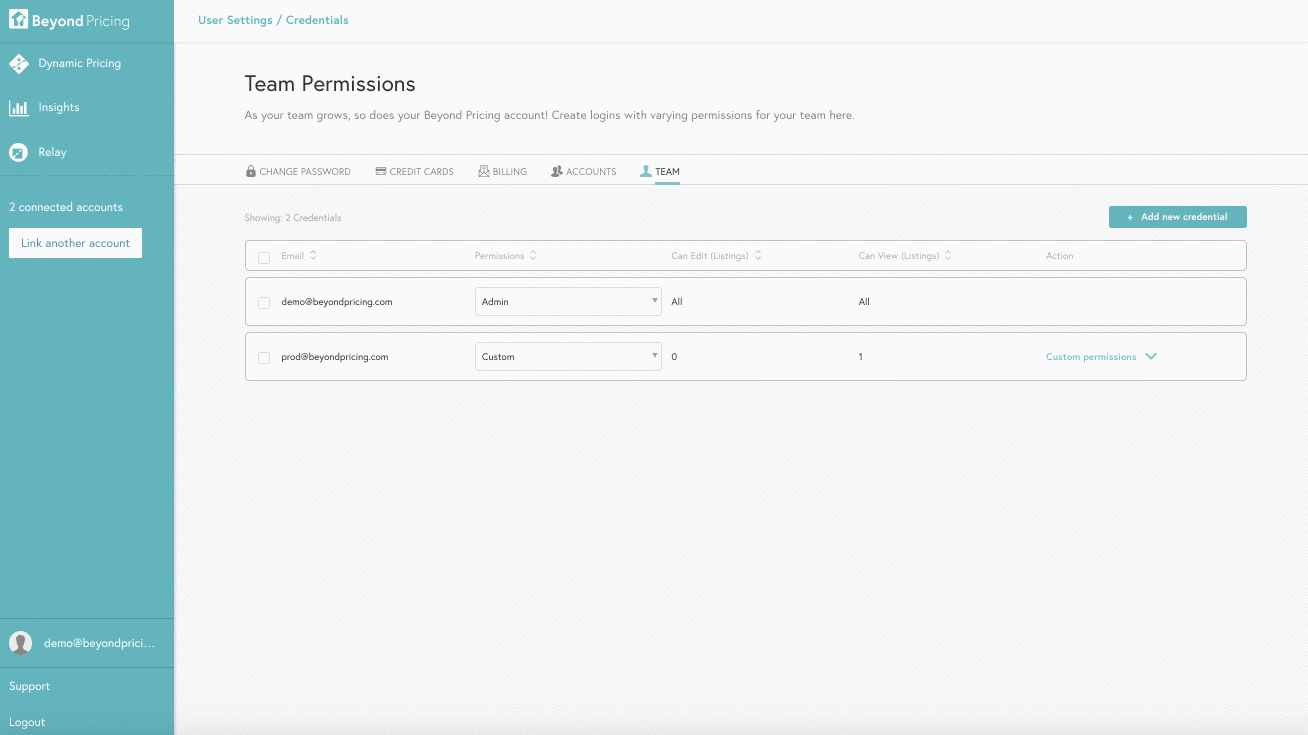Click the lock icon beside Change Password
Image resolution: width=1308 pixels, height=735 pixels.
tap(251, 171)
